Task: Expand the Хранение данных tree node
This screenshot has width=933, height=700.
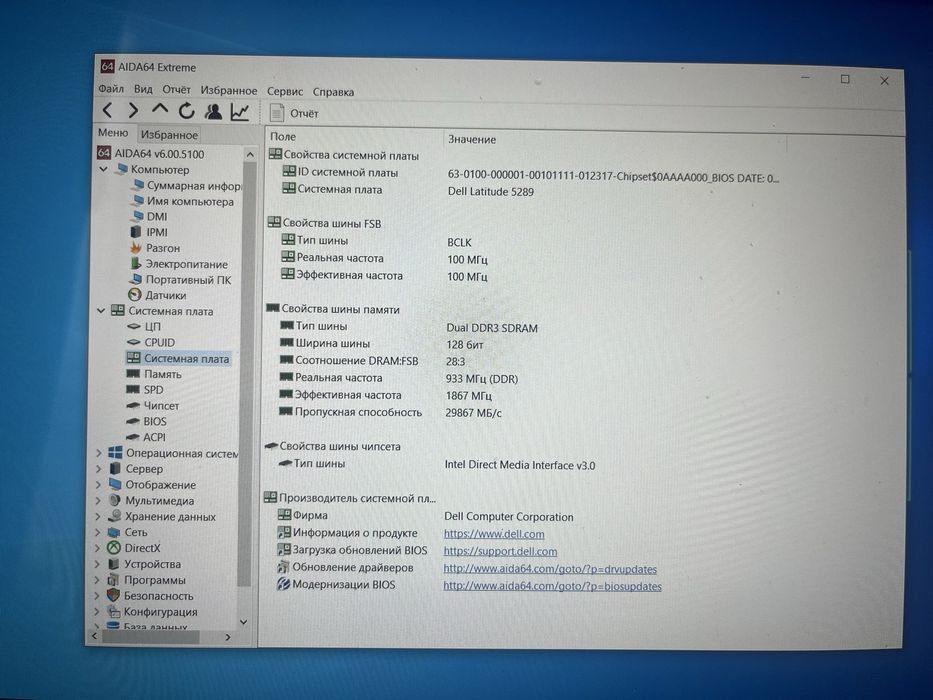Action: pos(98,517)
